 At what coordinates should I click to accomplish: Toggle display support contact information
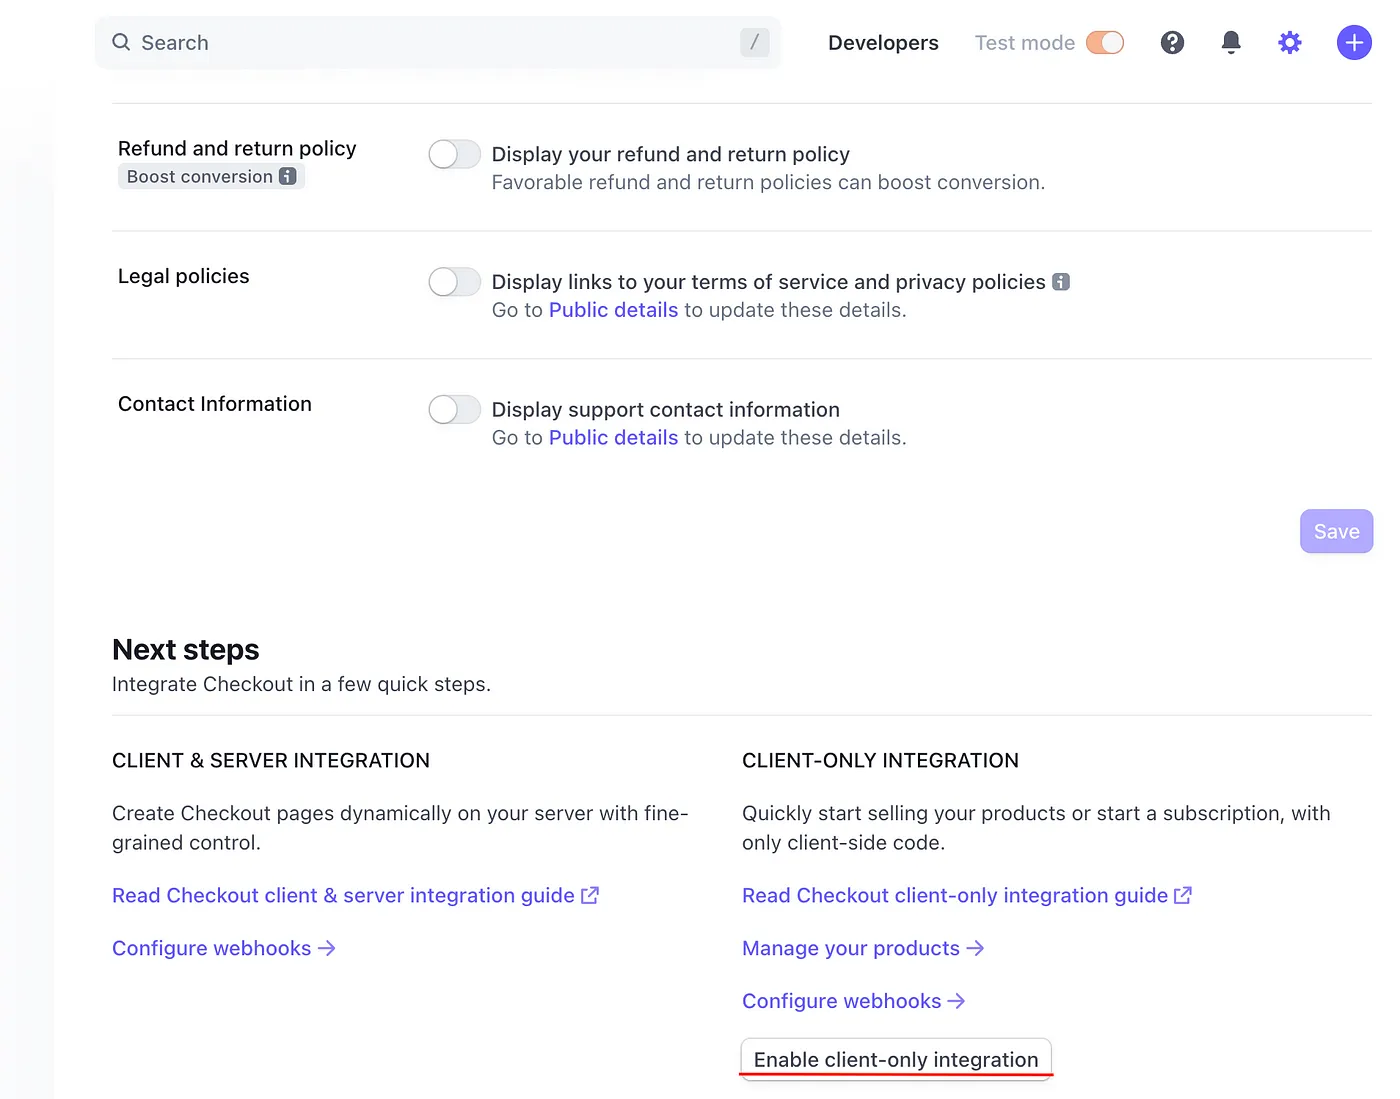click(454, 410)
